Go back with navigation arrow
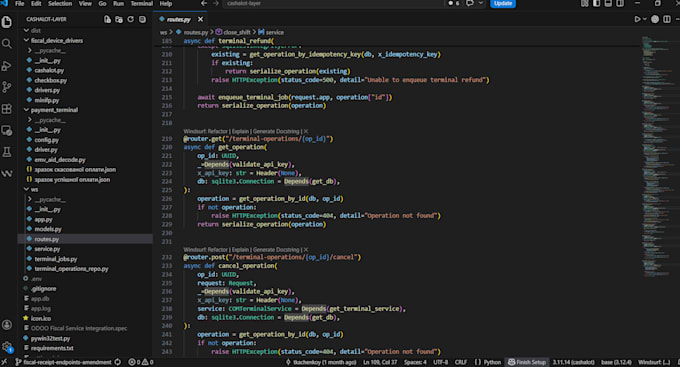The height and width of the screenshot is (367, 680). point(204,3)
